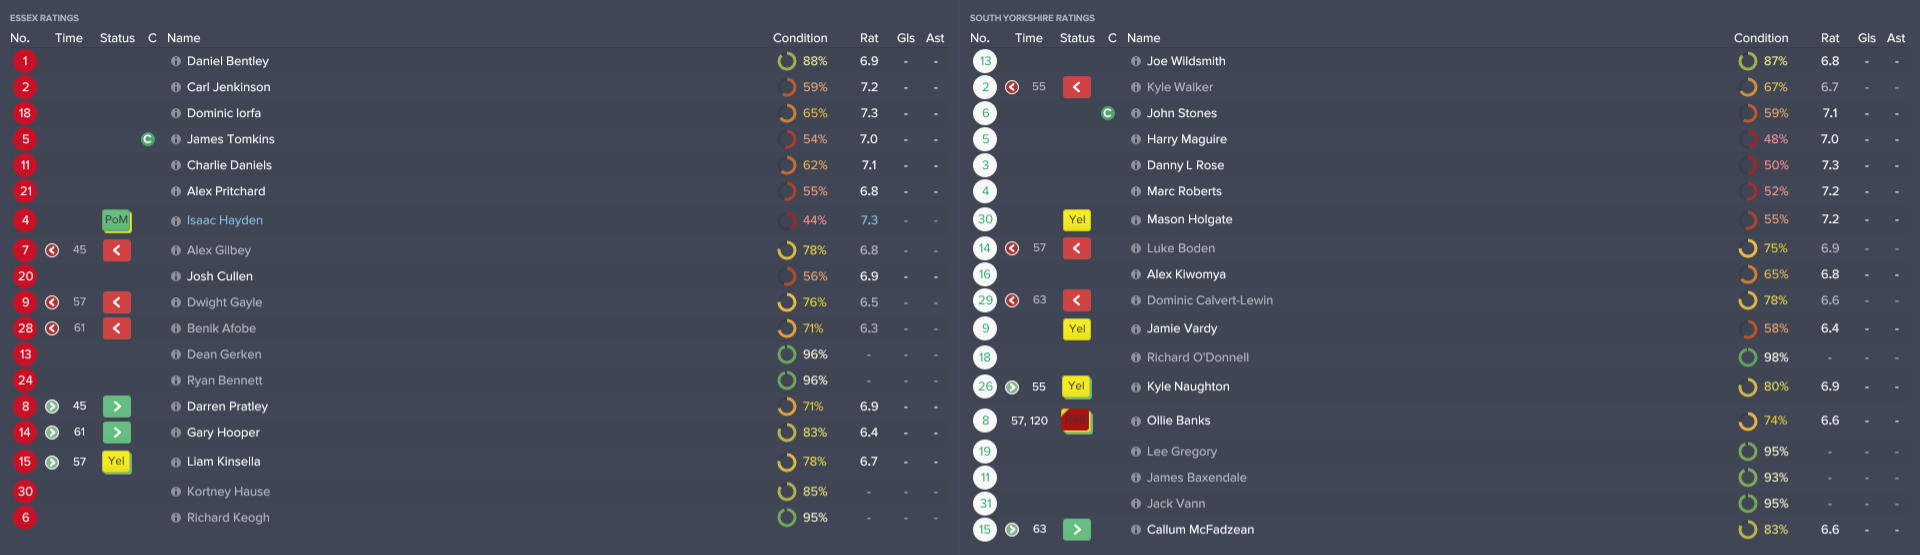This screenshot has width=1920, height=555.
Task: Click shirt number 18 badge for Dominic Iorfa
Action: pos(25,113)
